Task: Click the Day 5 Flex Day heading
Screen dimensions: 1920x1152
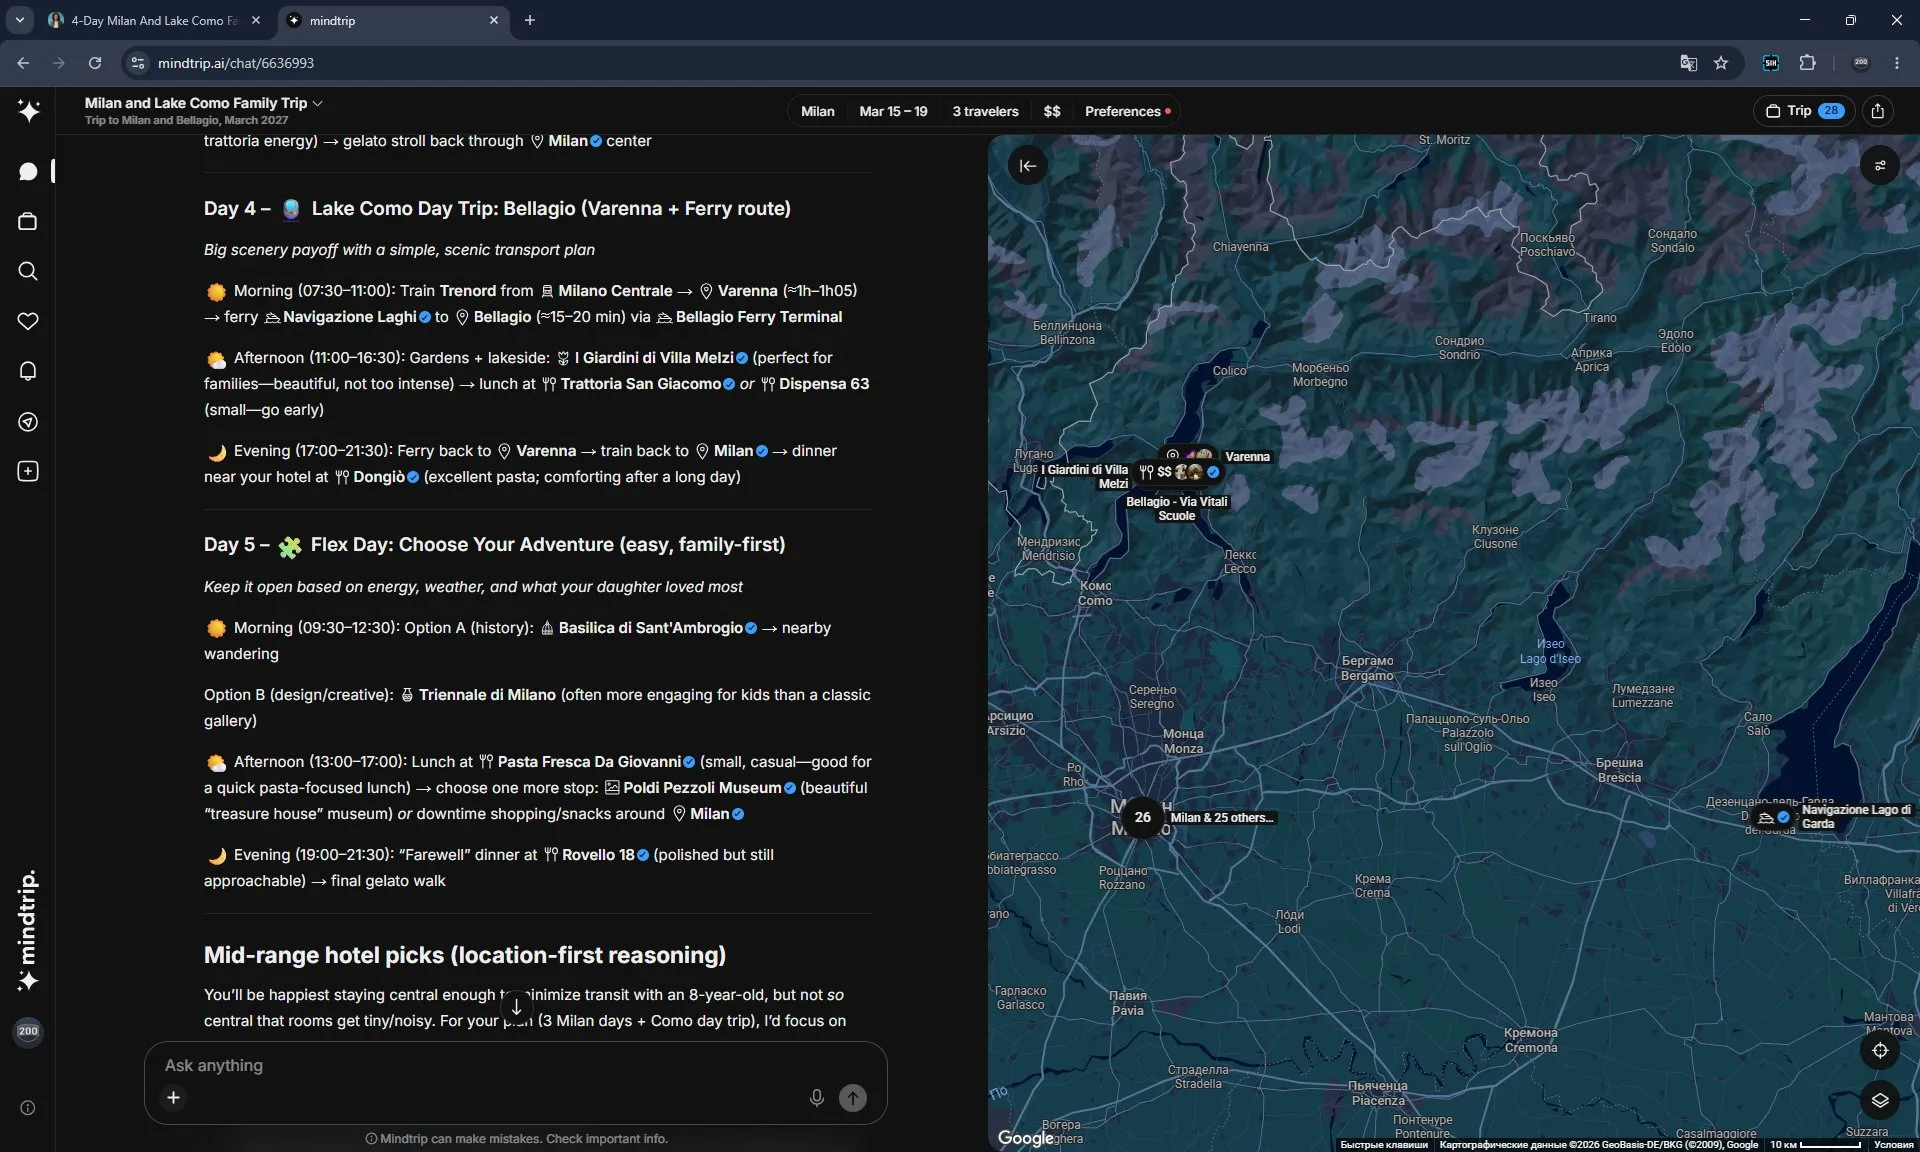Action: pyautogui.click(x=494, y=545)
